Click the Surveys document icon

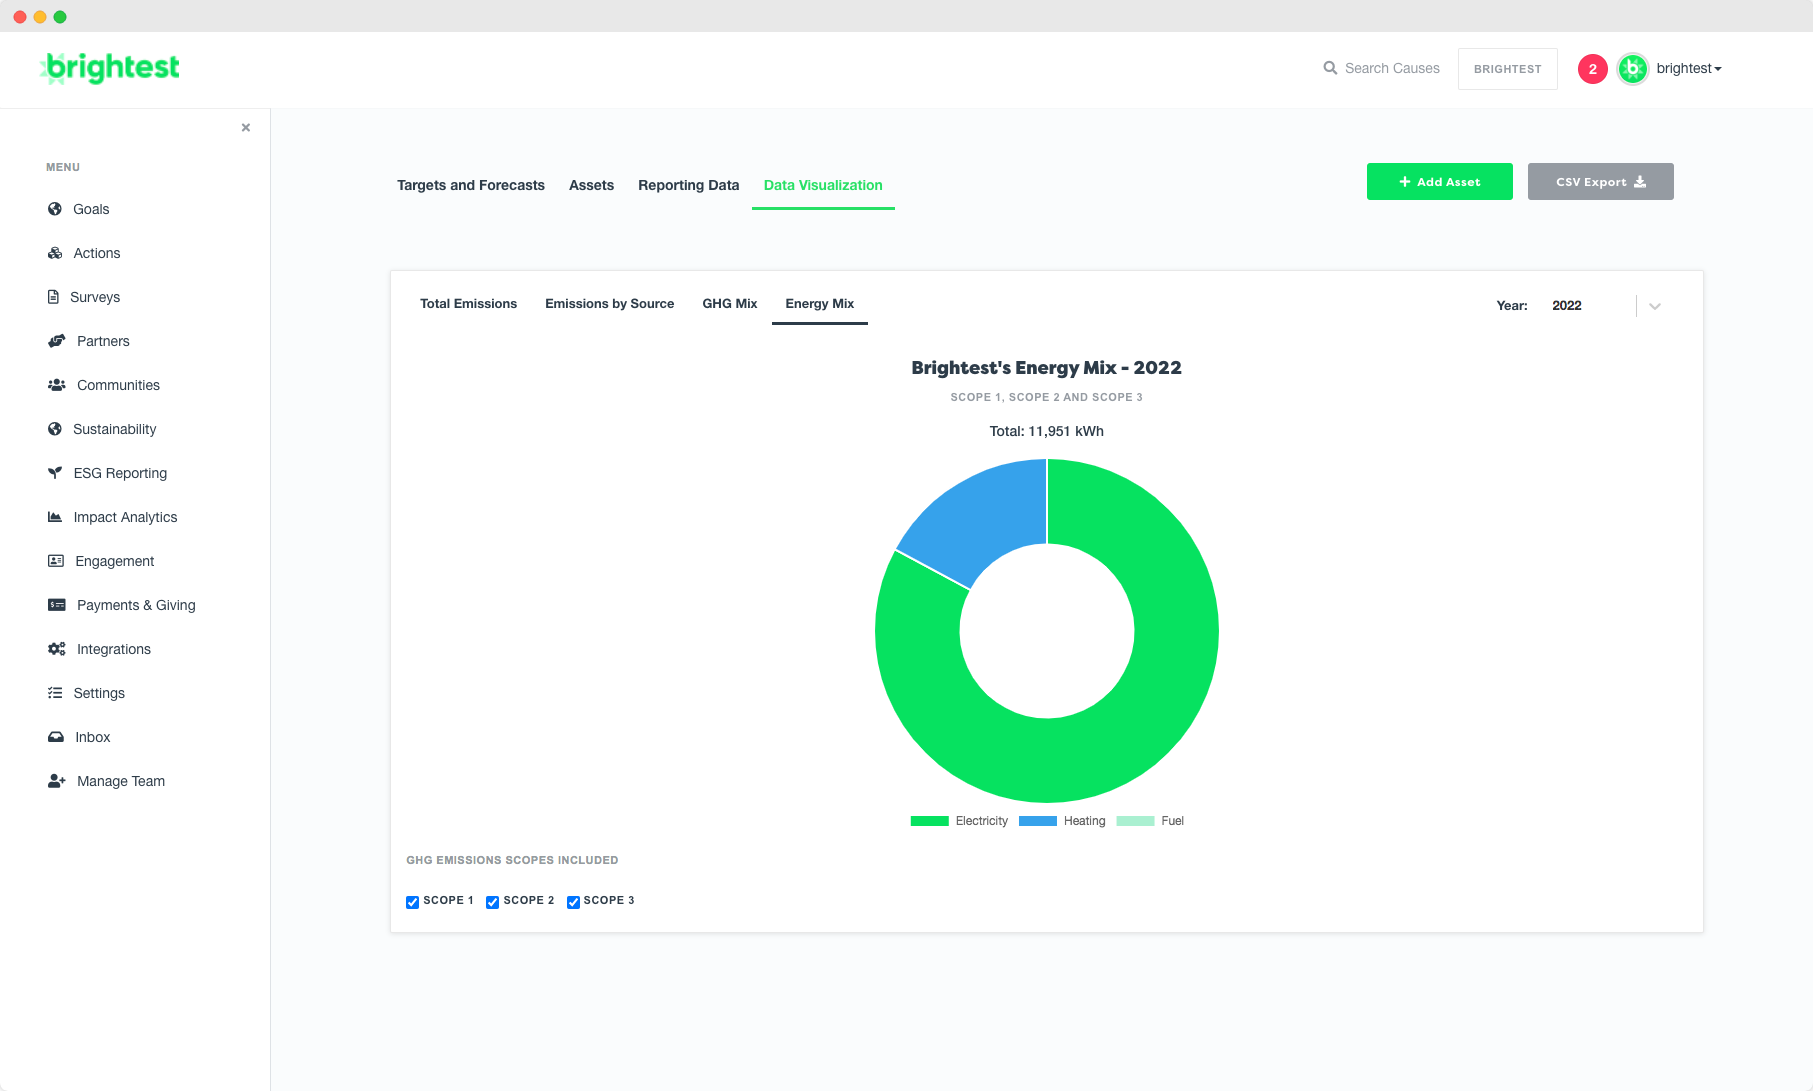[53, 297]
